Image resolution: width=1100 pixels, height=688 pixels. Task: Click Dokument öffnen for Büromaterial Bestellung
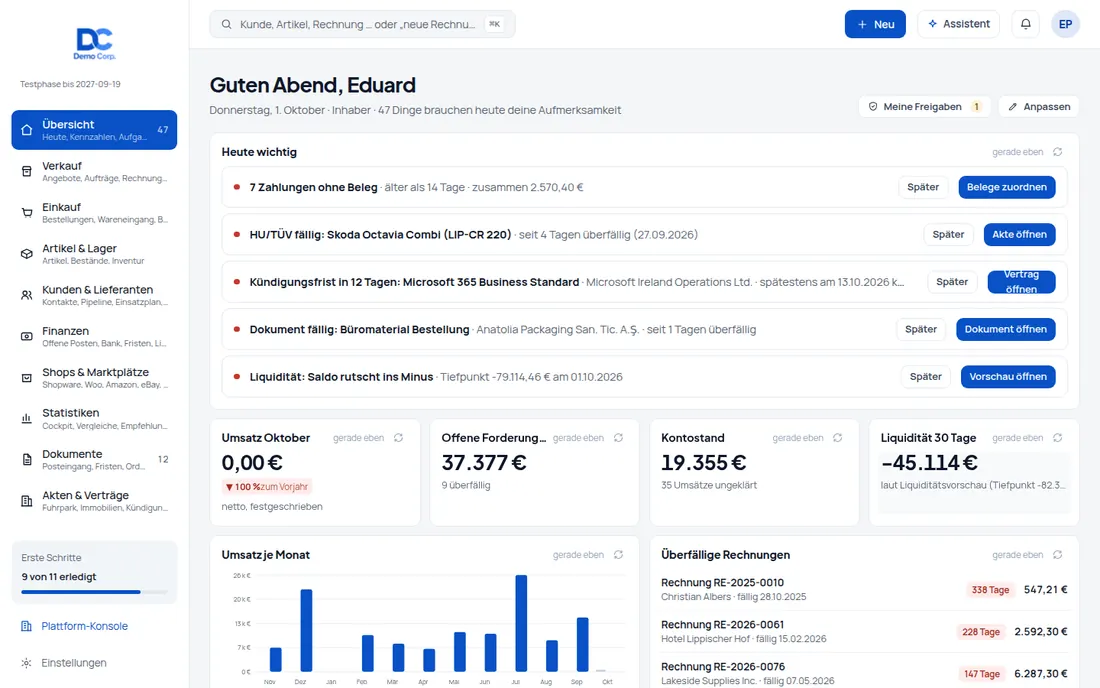click(x=1005, y=330)
